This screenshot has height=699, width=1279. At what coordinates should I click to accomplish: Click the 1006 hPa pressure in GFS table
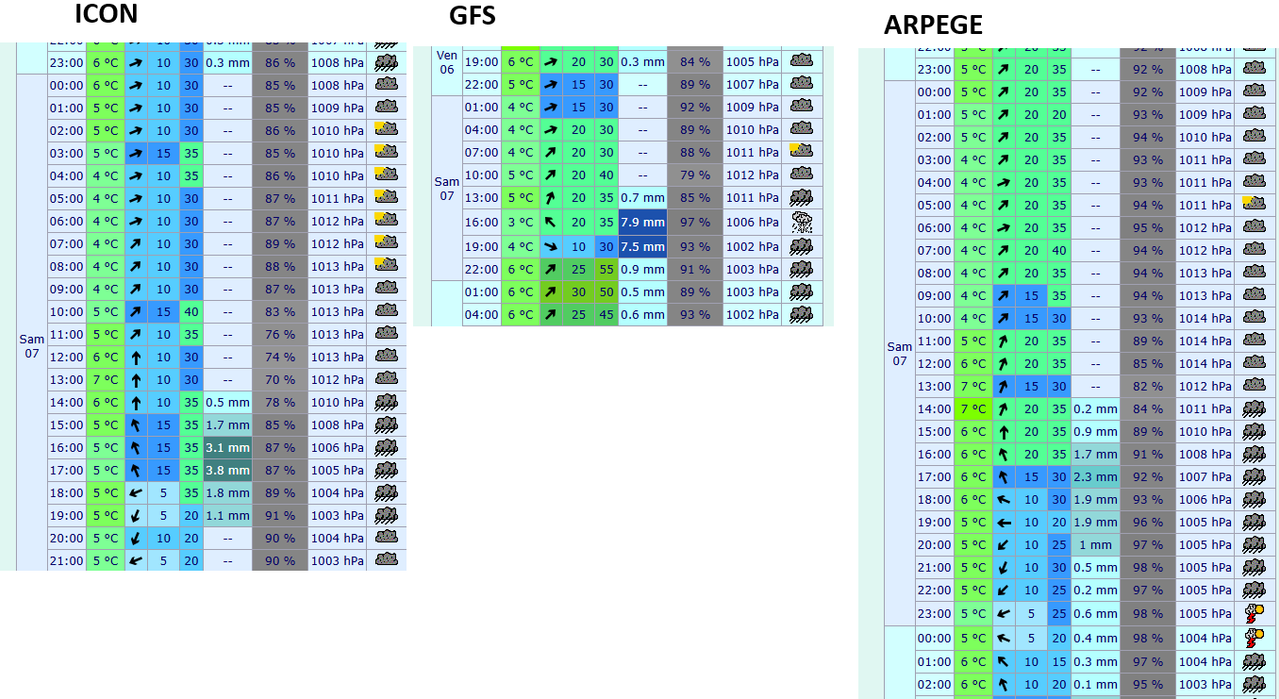tap(752, 222)
